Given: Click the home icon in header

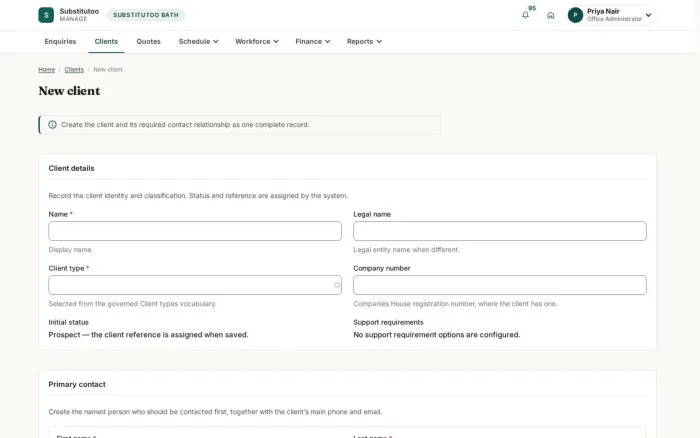Looking at the screenshot, I should [550, 15].
